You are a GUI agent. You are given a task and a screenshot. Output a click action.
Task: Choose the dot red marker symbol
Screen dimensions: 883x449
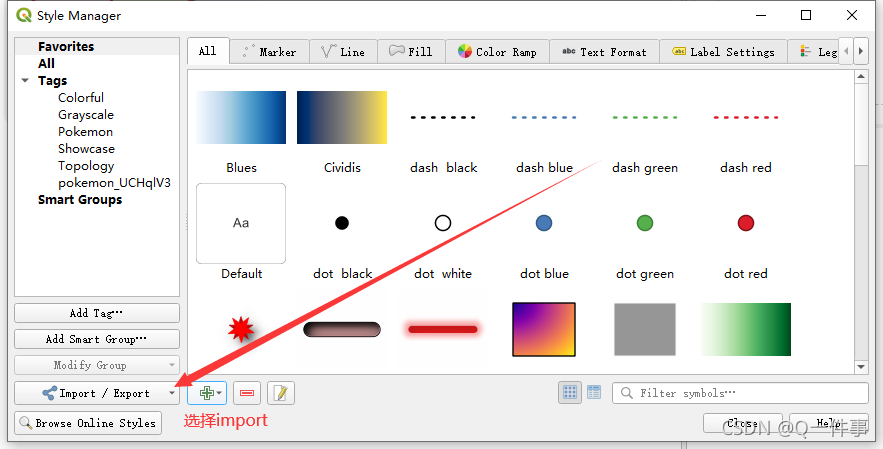(x=746, y=223)
